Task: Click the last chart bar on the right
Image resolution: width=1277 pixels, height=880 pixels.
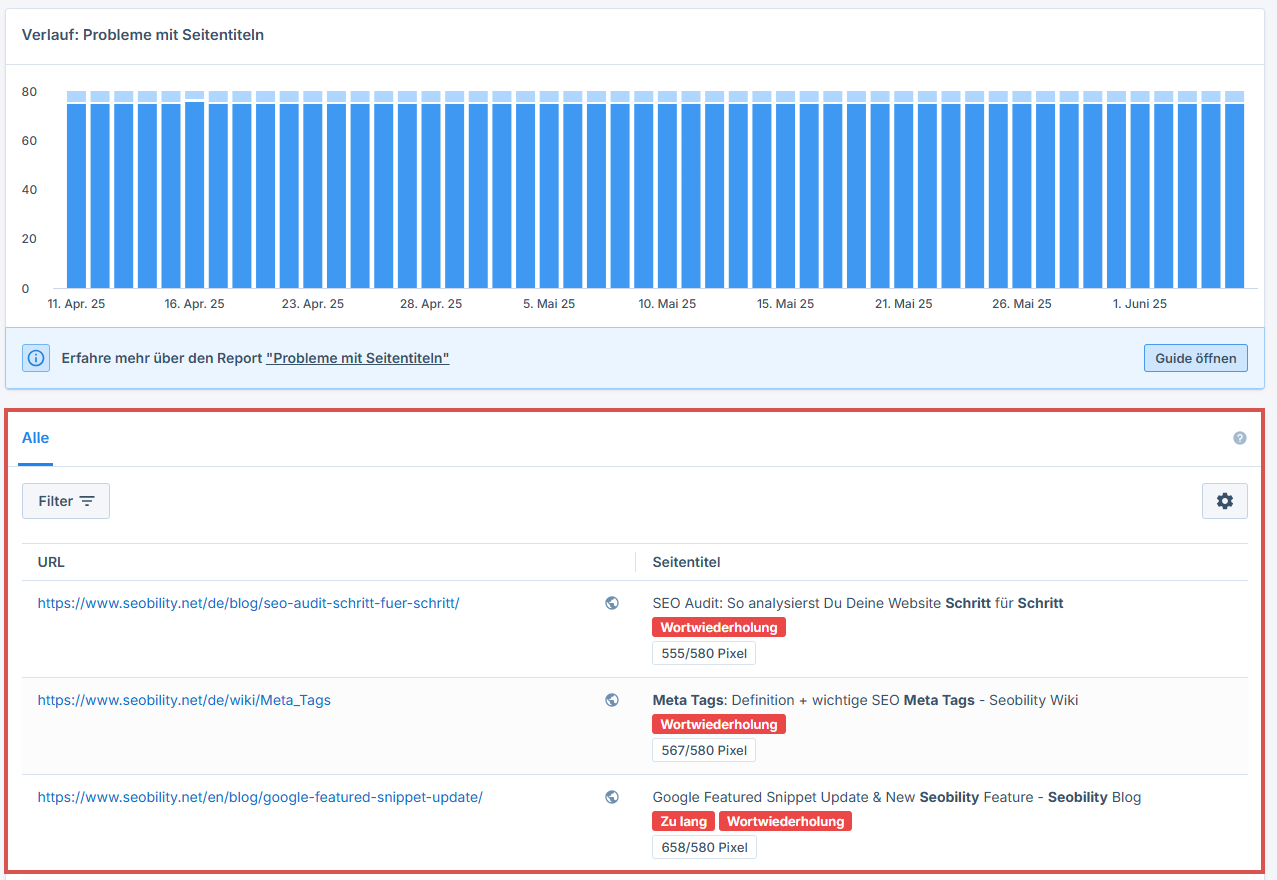Action: [x=1235, y=190]
